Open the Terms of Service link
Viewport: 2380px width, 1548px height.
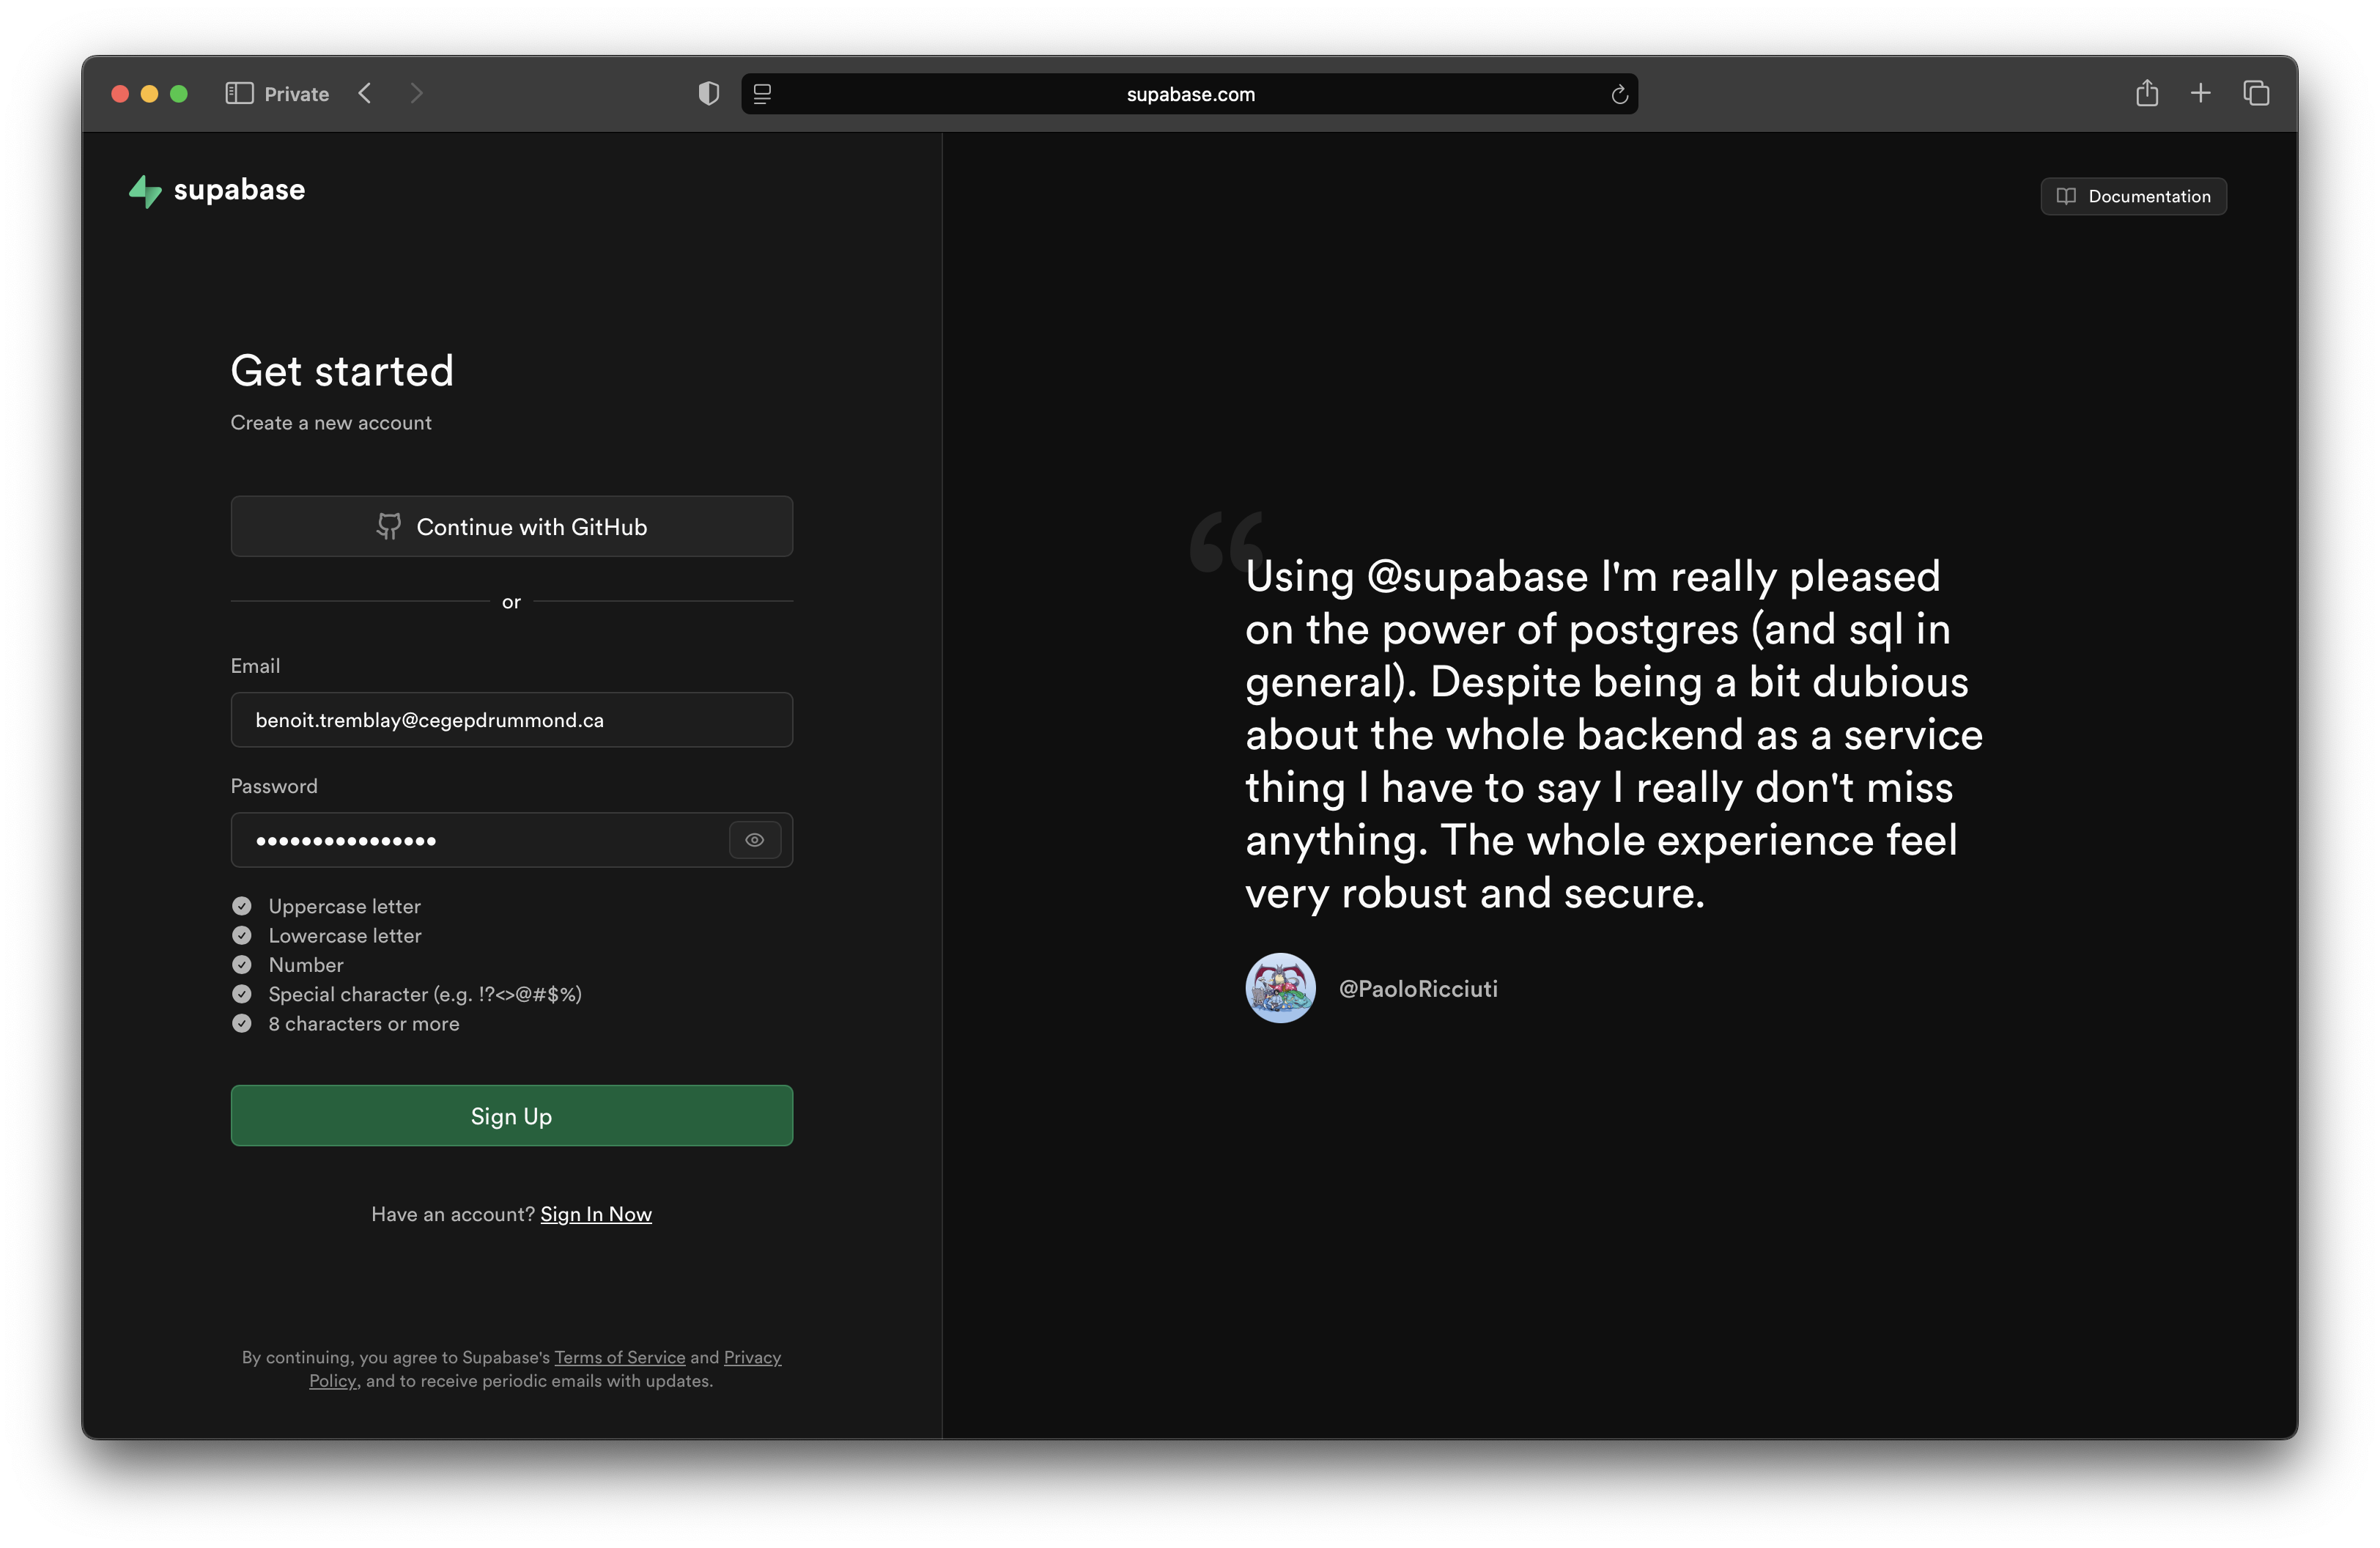[x=620, y=1357]
